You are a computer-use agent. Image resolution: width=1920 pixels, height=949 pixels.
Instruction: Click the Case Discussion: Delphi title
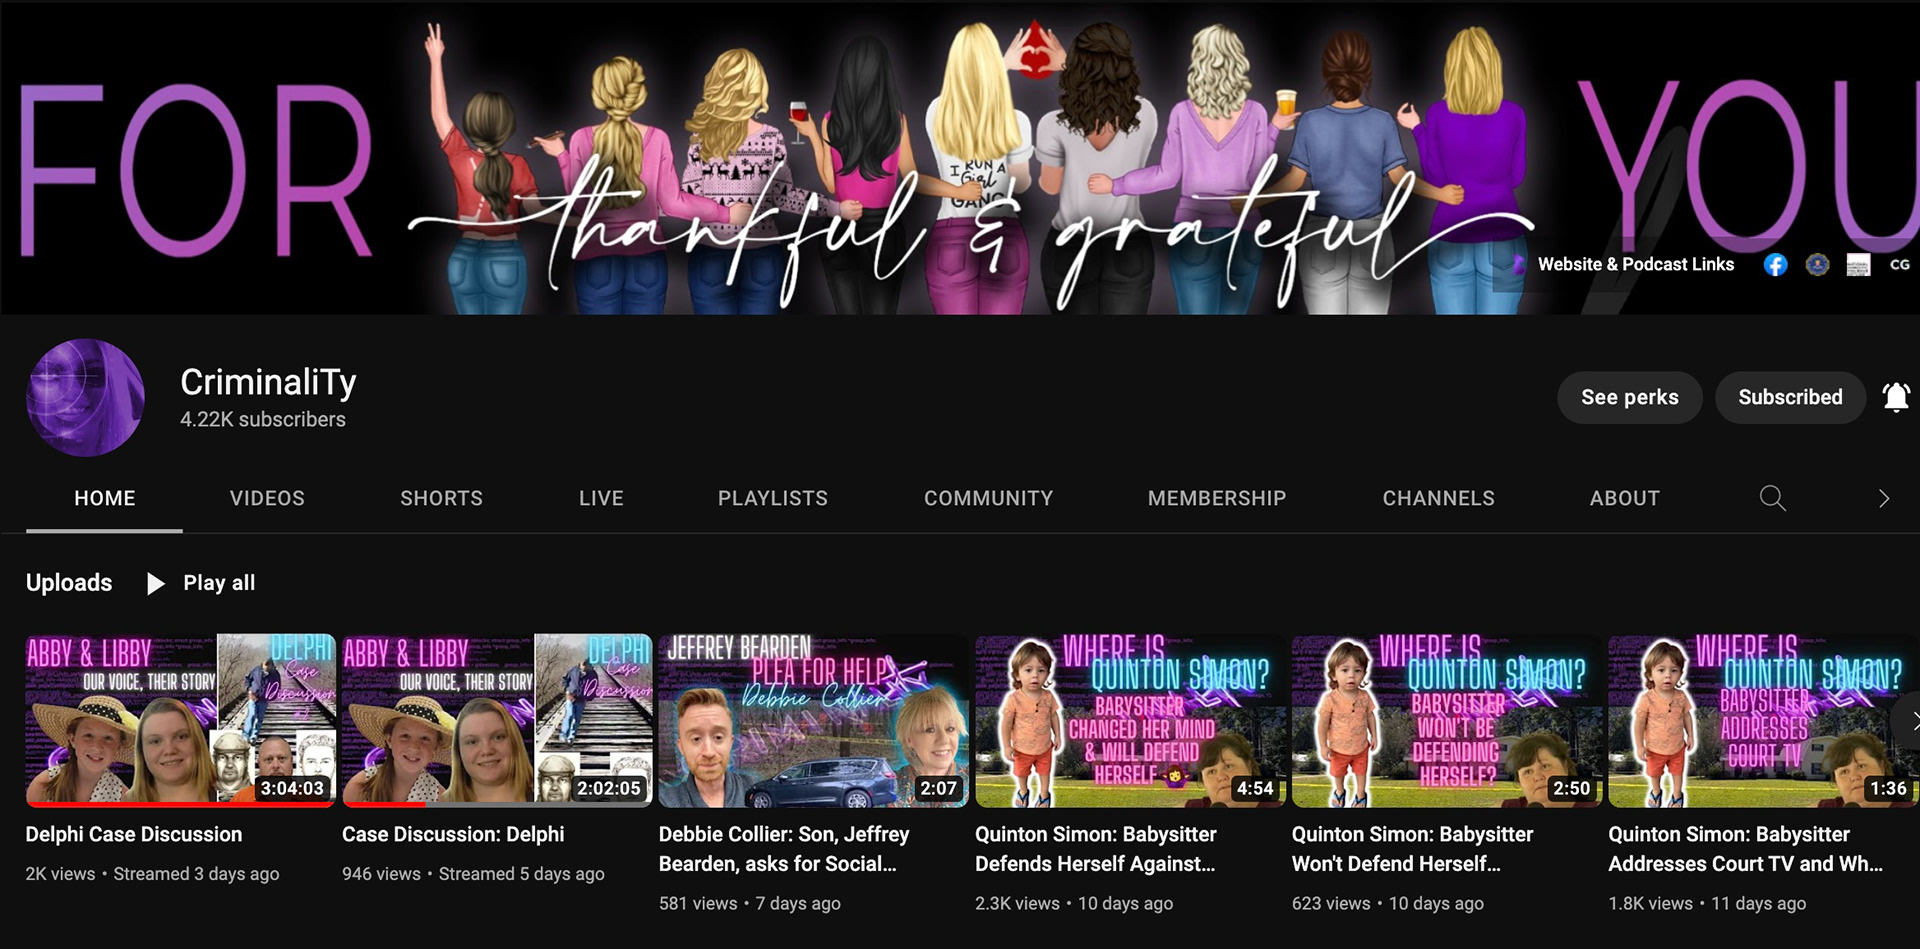[x=453, y=834]
